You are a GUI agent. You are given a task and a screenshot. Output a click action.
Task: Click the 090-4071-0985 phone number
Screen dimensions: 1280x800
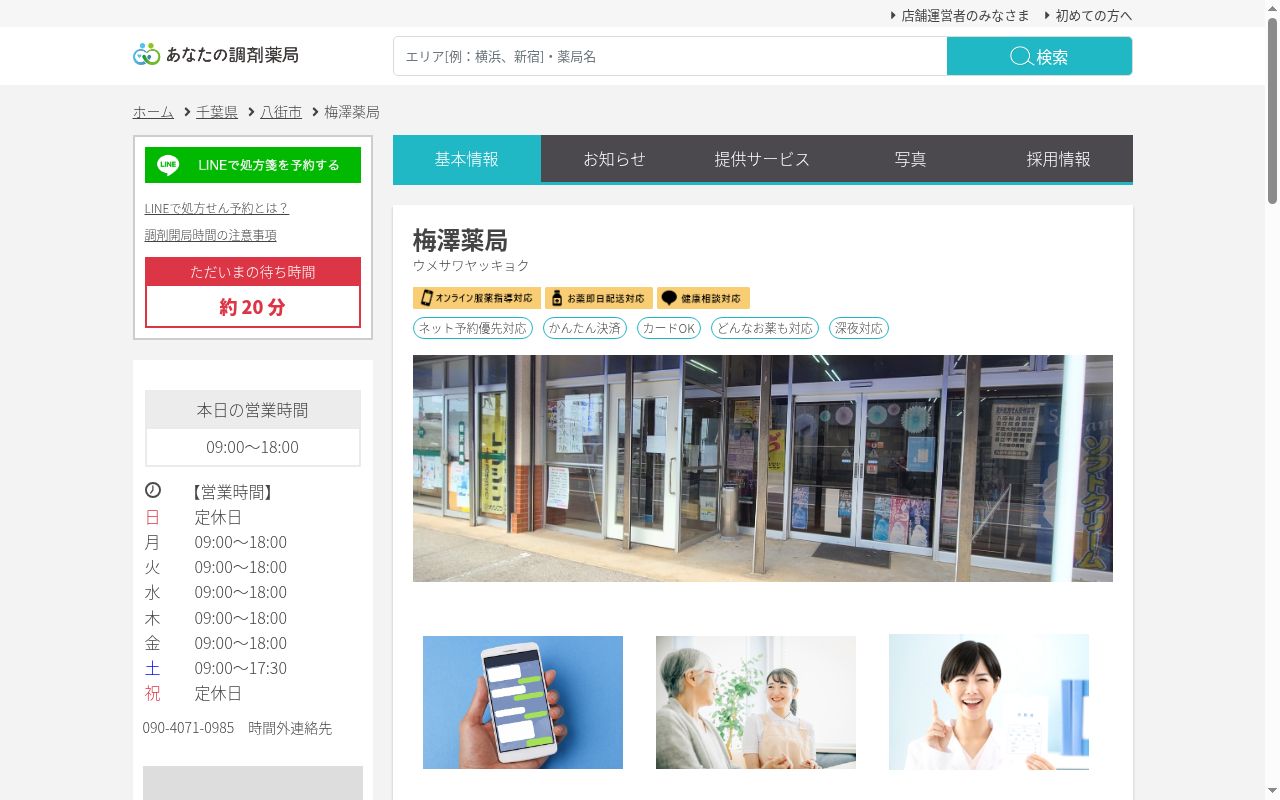188,728
